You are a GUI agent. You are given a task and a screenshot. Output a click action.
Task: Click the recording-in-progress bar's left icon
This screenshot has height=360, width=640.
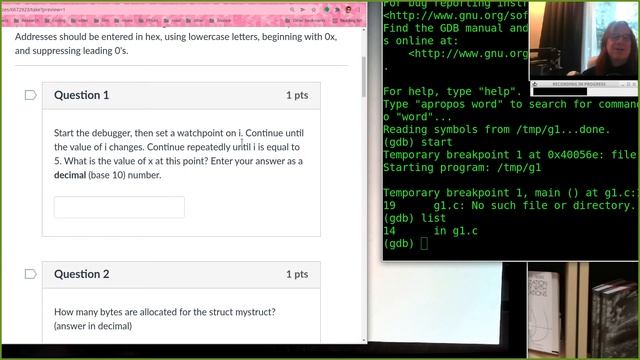point(535,84)
